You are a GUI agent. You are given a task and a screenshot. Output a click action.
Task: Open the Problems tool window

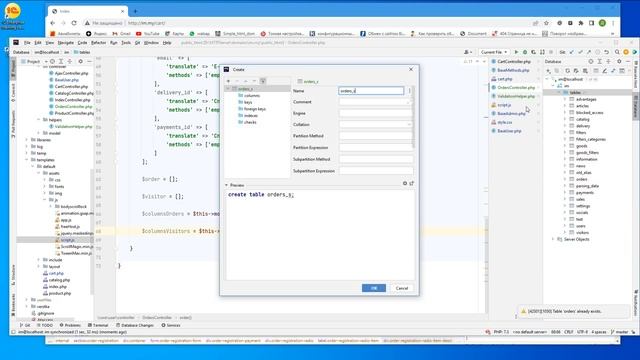point(70,325)
